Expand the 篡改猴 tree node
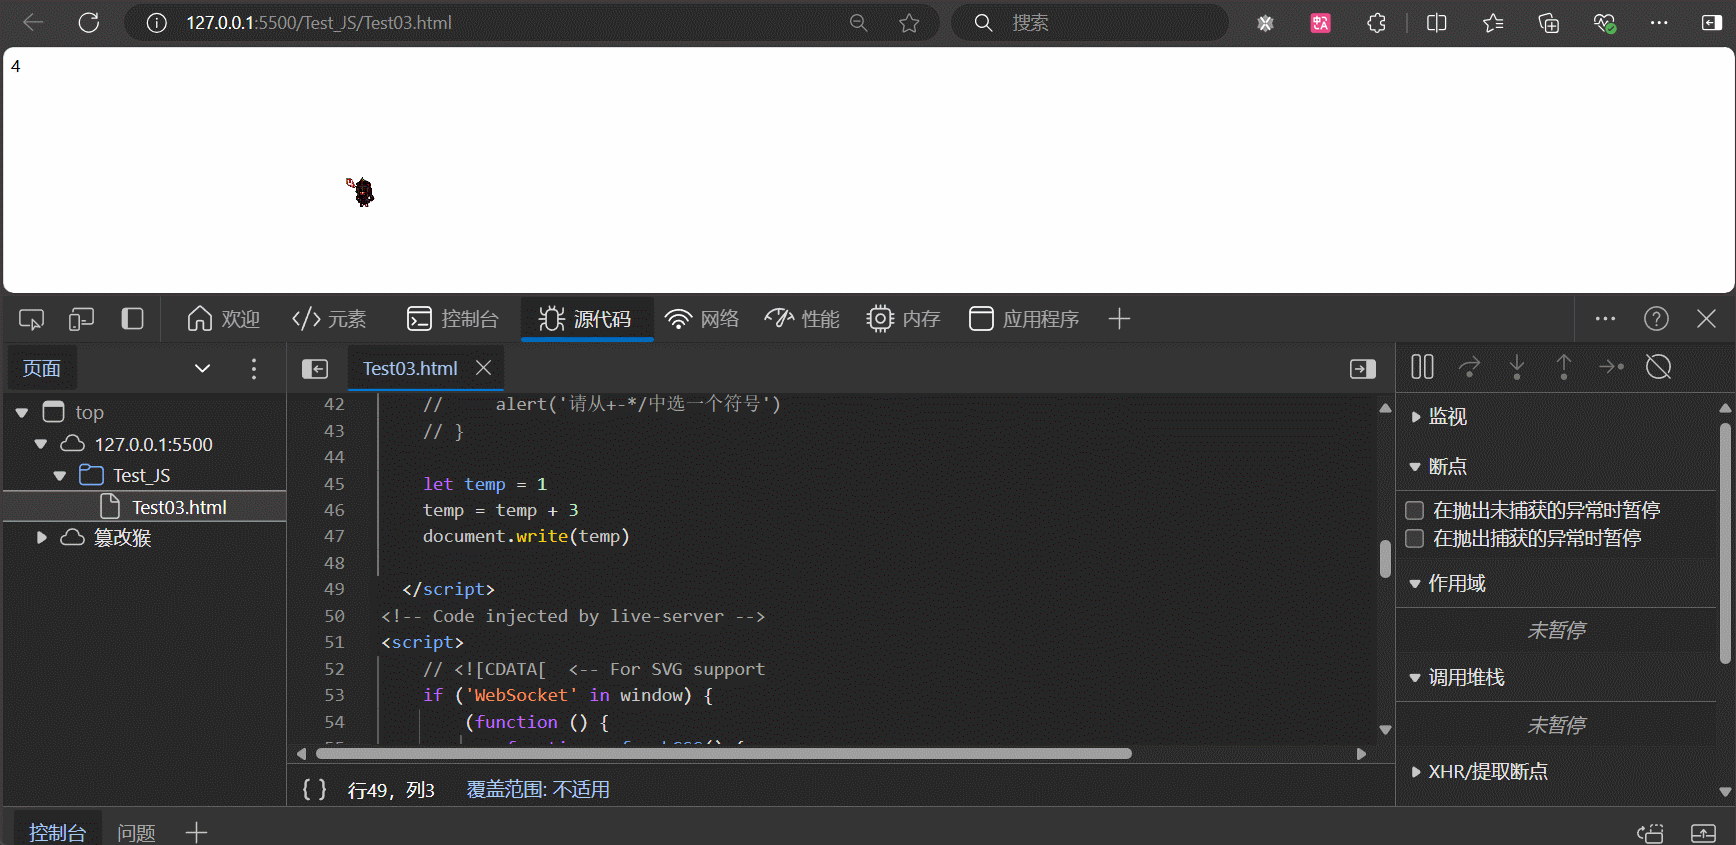 click(41, 538)
